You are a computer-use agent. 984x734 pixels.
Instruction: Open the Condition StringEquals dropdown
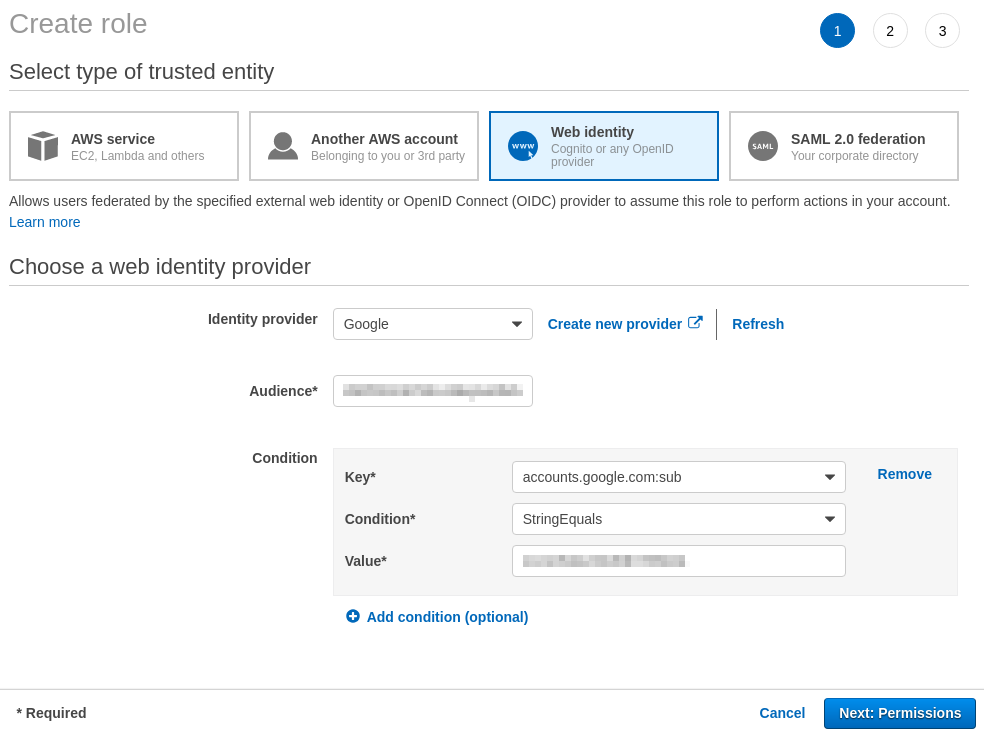click(678, 519)
